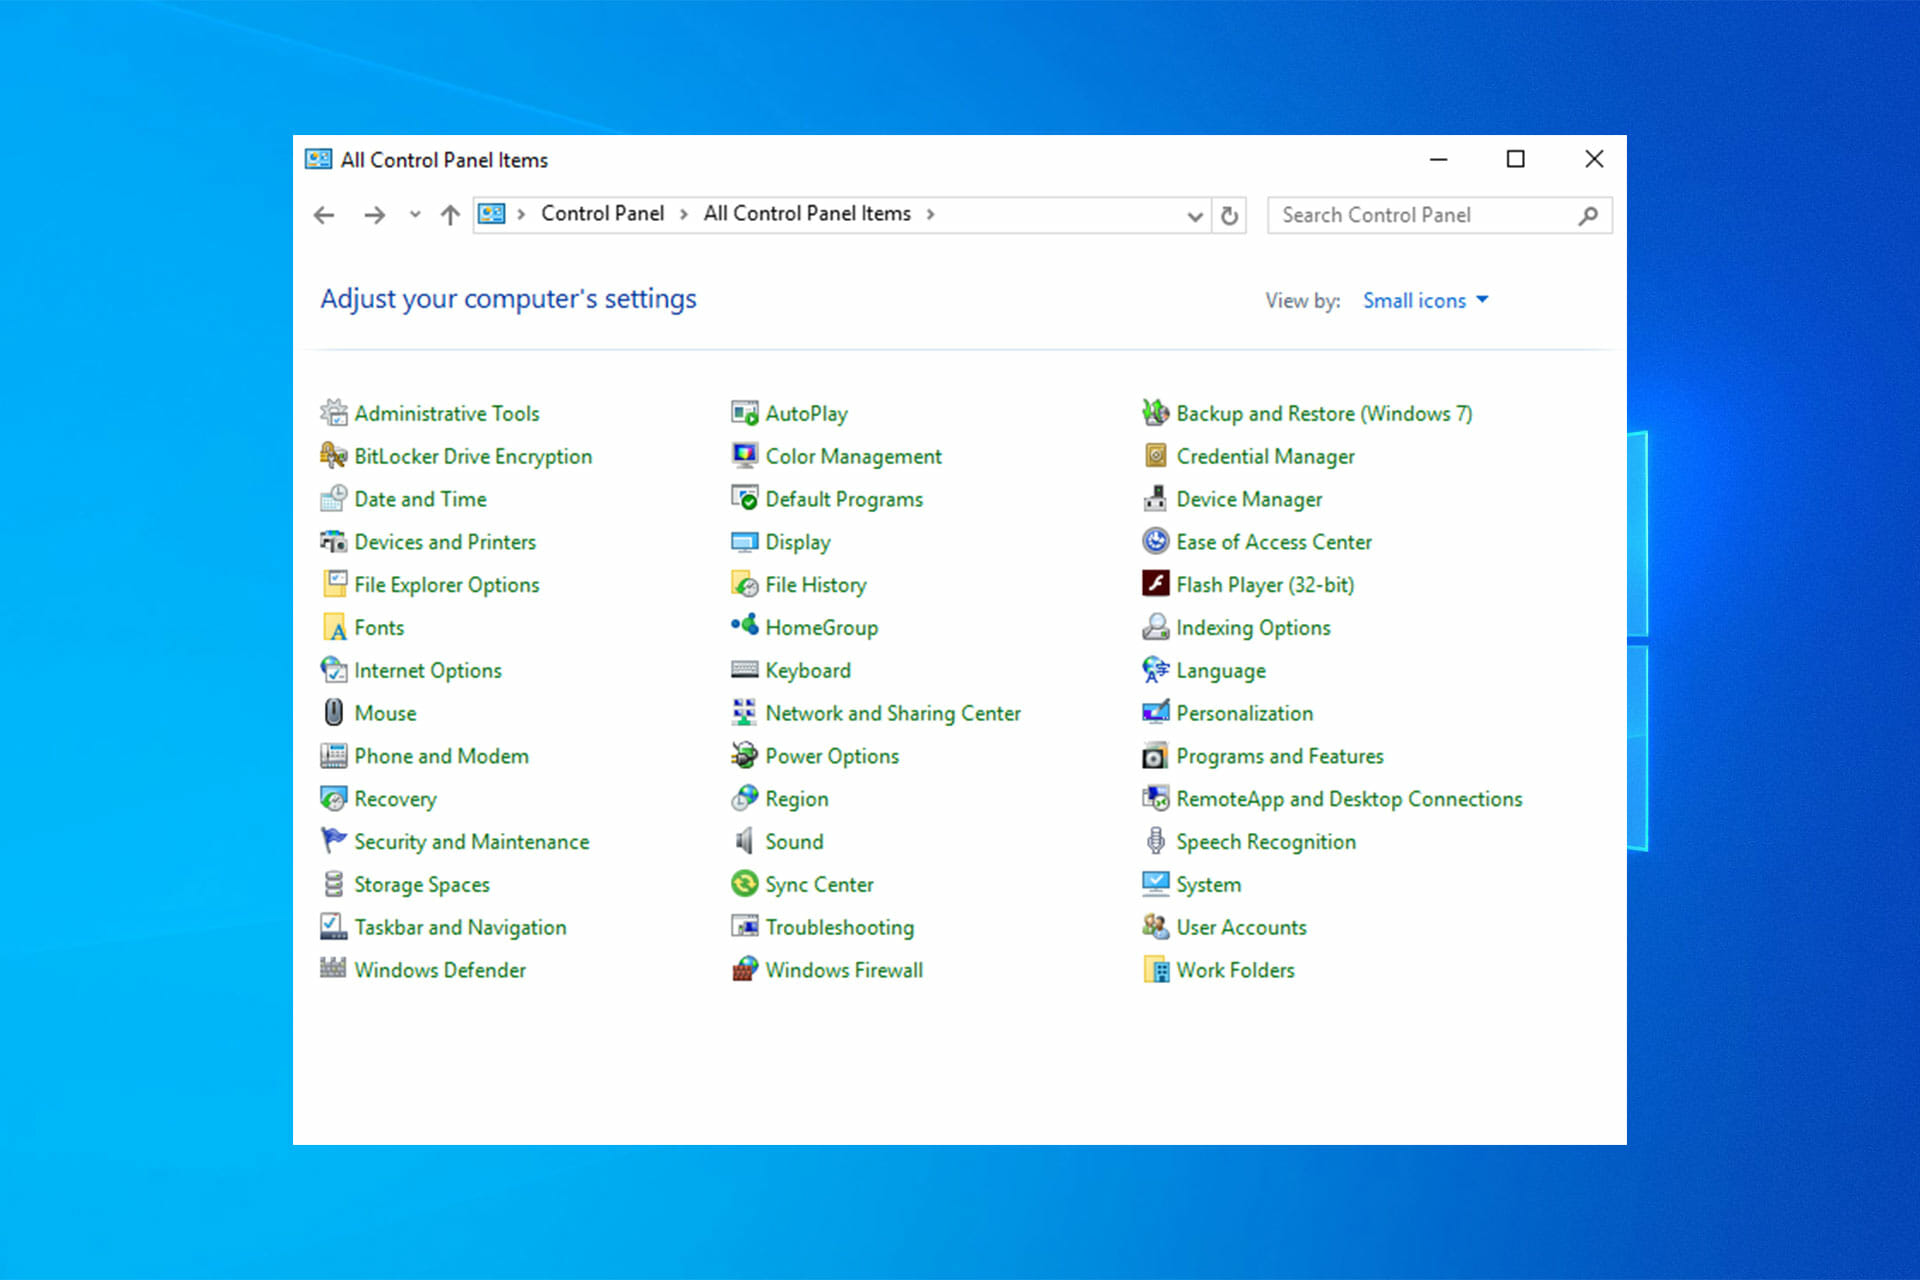Click the Sound speaker icon
1920x1280 pixels.
click(x=744, y=842)
